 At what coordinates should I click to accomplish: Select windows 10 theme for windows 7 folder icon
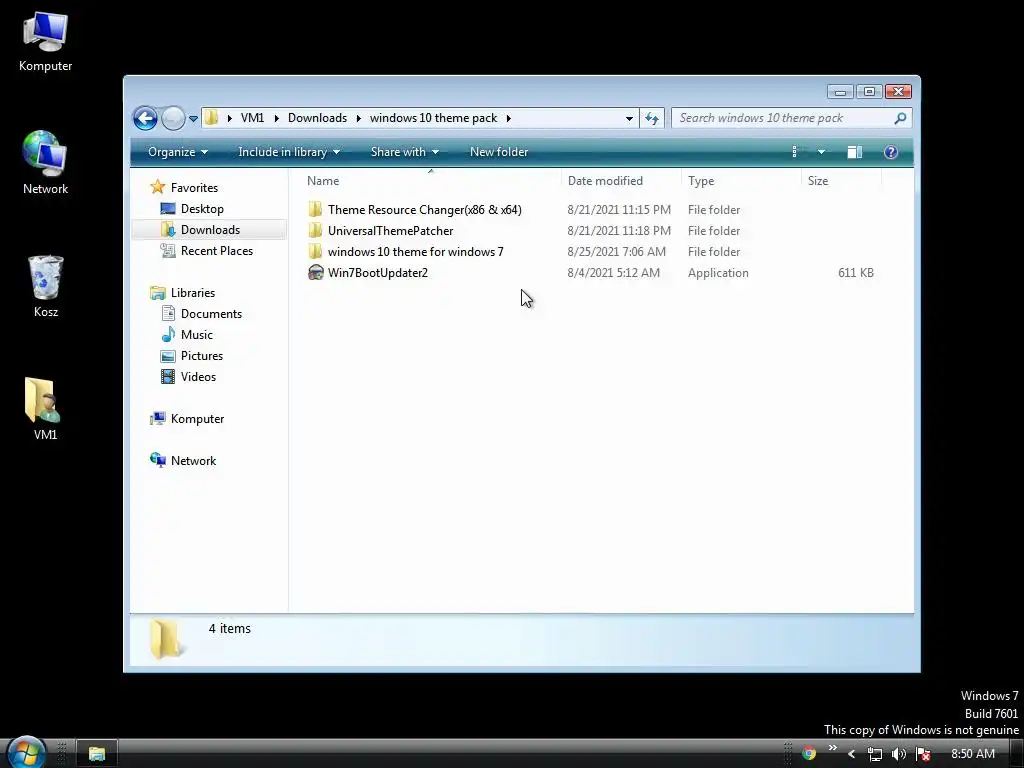pos(315,251)
